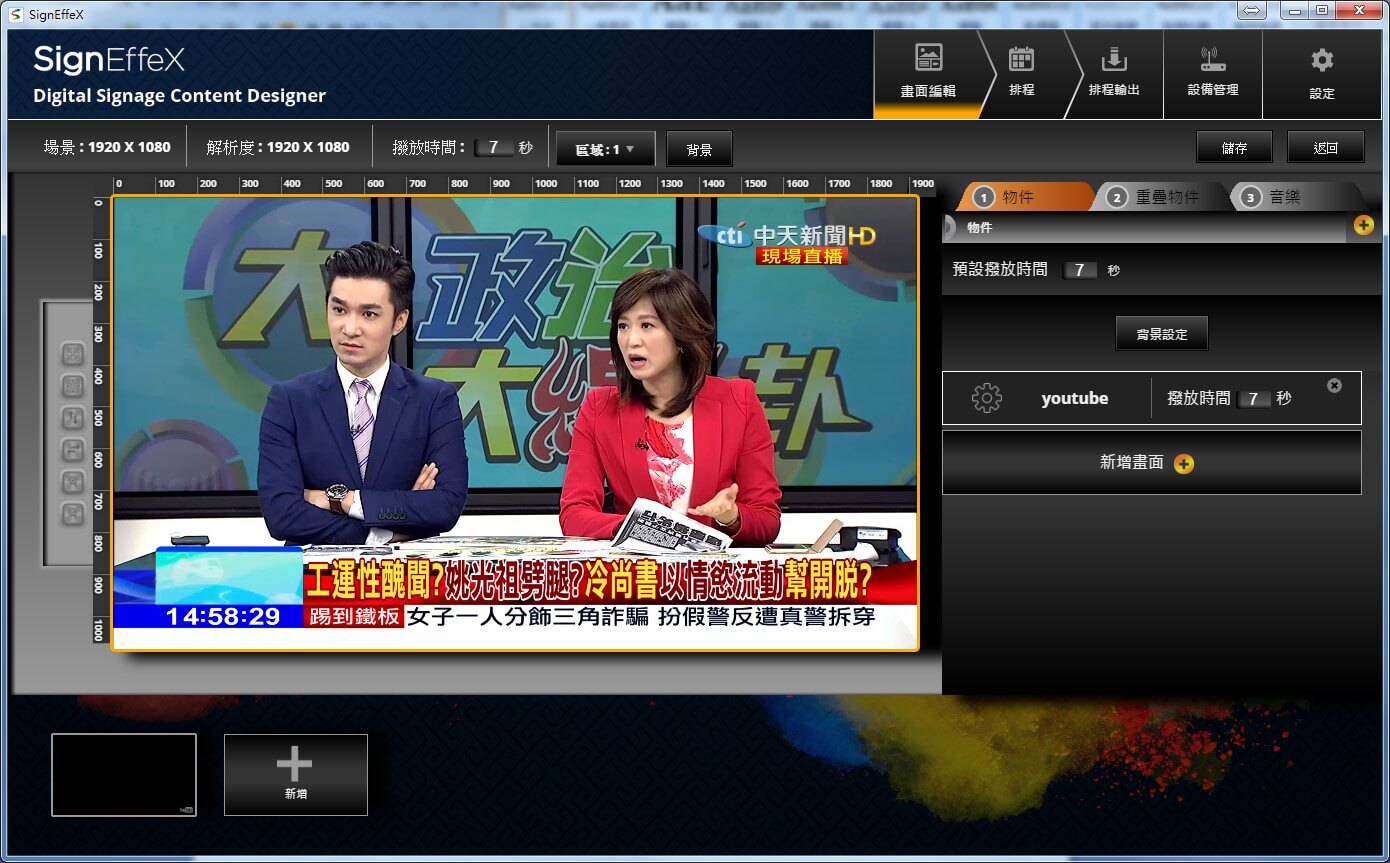Screen dimensions: 1390x863
Task: Click the youtube item's gear settings icon
Action: click(x=986, y=398)
